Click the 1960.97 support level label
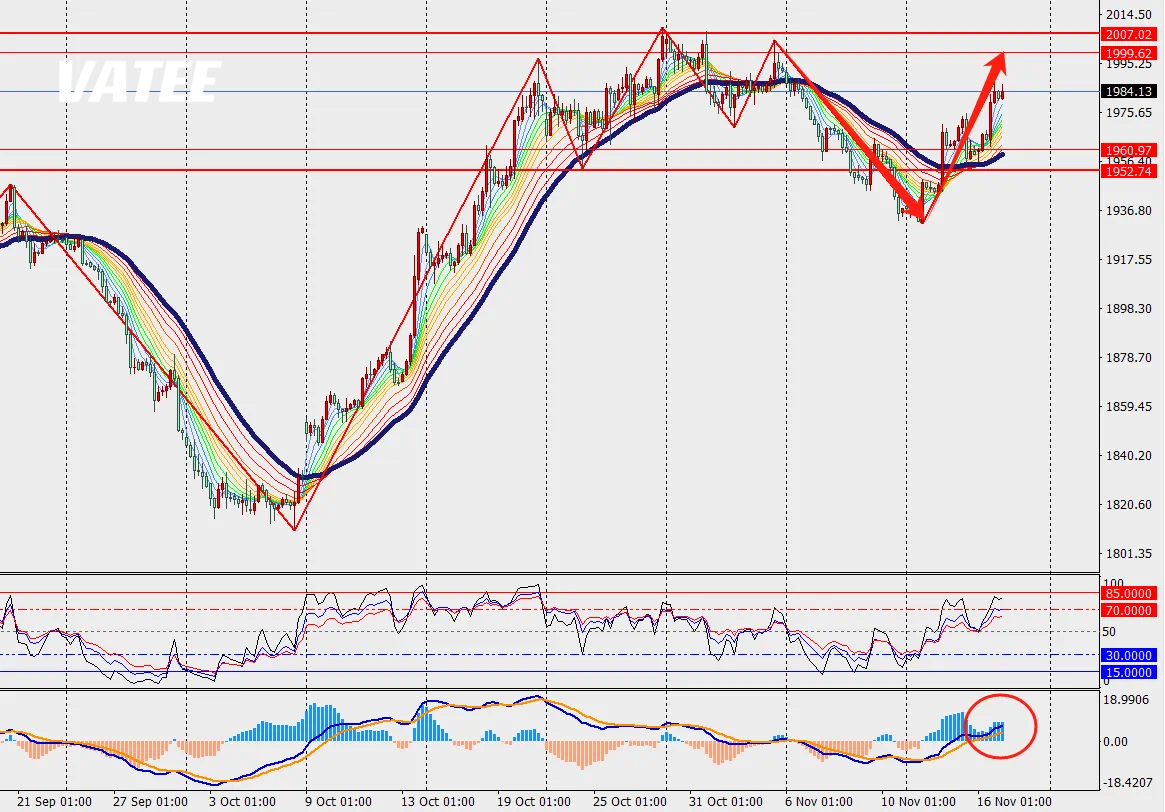 (x=1127, y=150)
